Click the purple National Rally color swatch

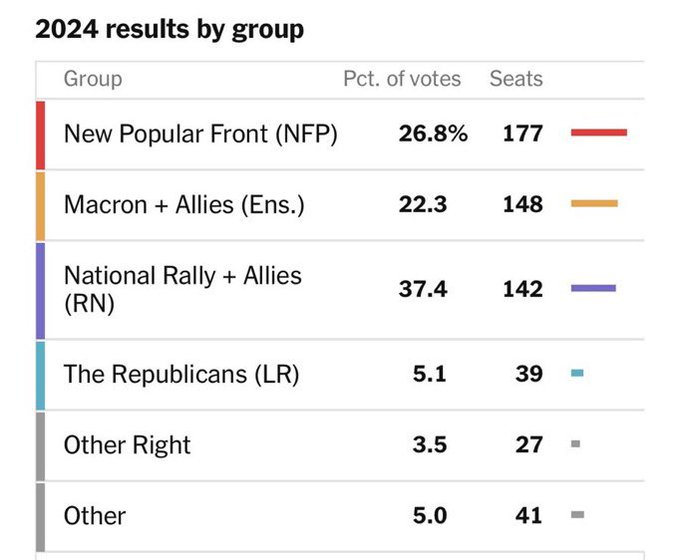(x=40, y=290)
